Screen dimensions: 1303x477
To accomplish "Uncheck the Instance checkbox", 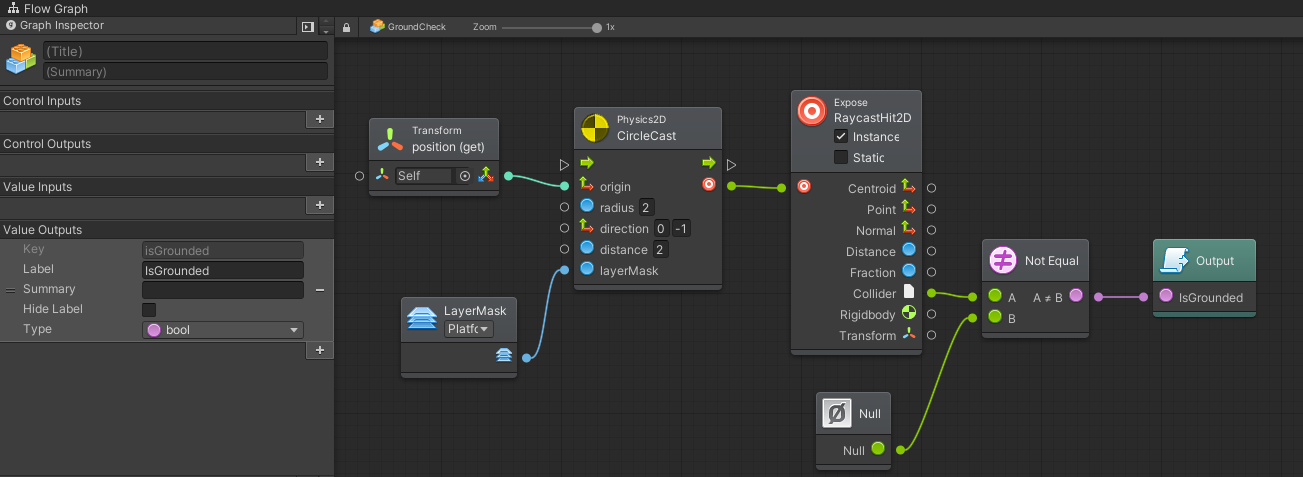I will tap(841, 137).
